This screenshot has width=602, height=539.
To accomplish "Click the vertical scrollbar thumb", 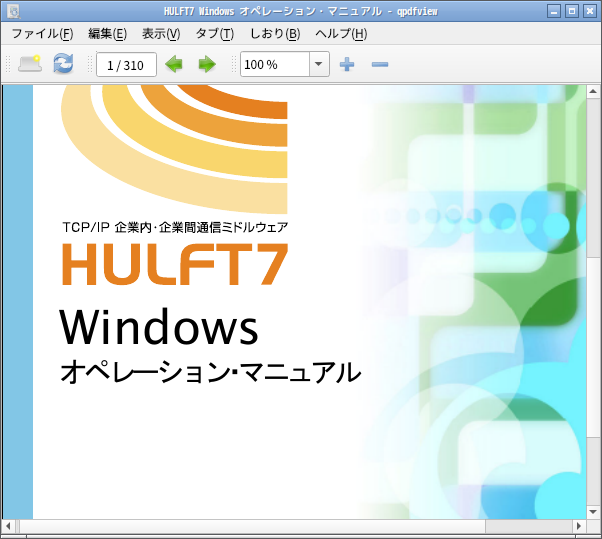I will pyautogui.click(x=593, y=347).
